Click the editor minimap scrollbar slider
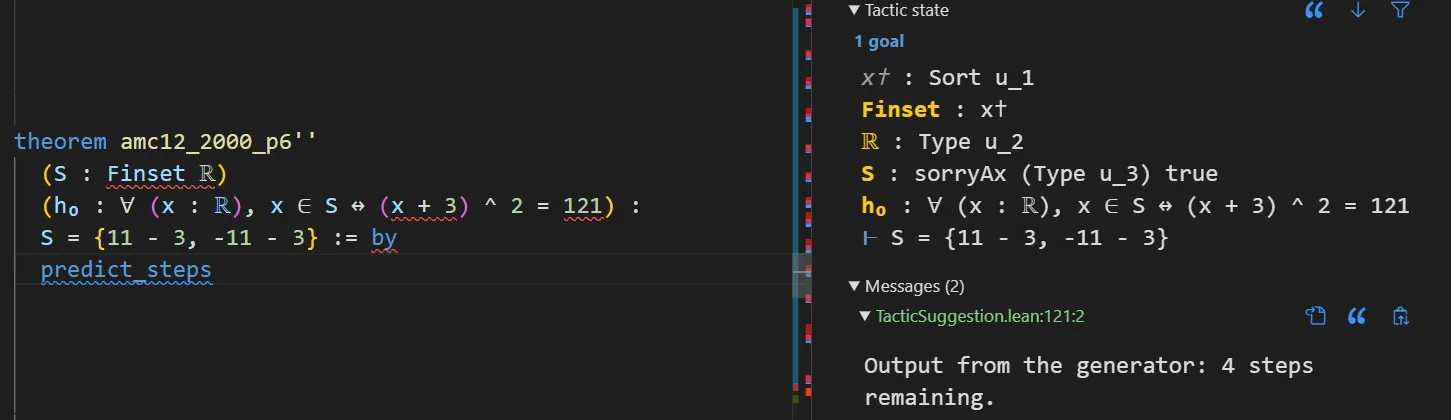This screenshot has width=1451, height=420. click(x=802, y=276)
